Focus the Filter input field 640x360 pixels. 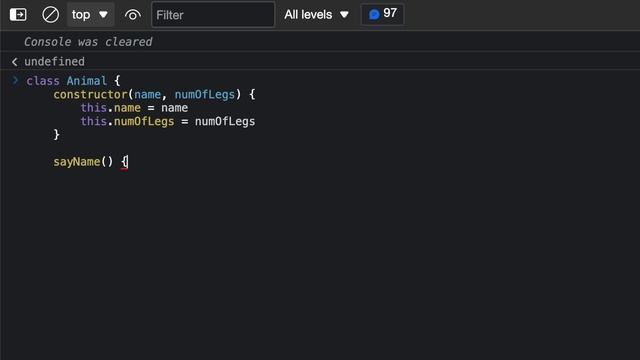click(213, 15)
